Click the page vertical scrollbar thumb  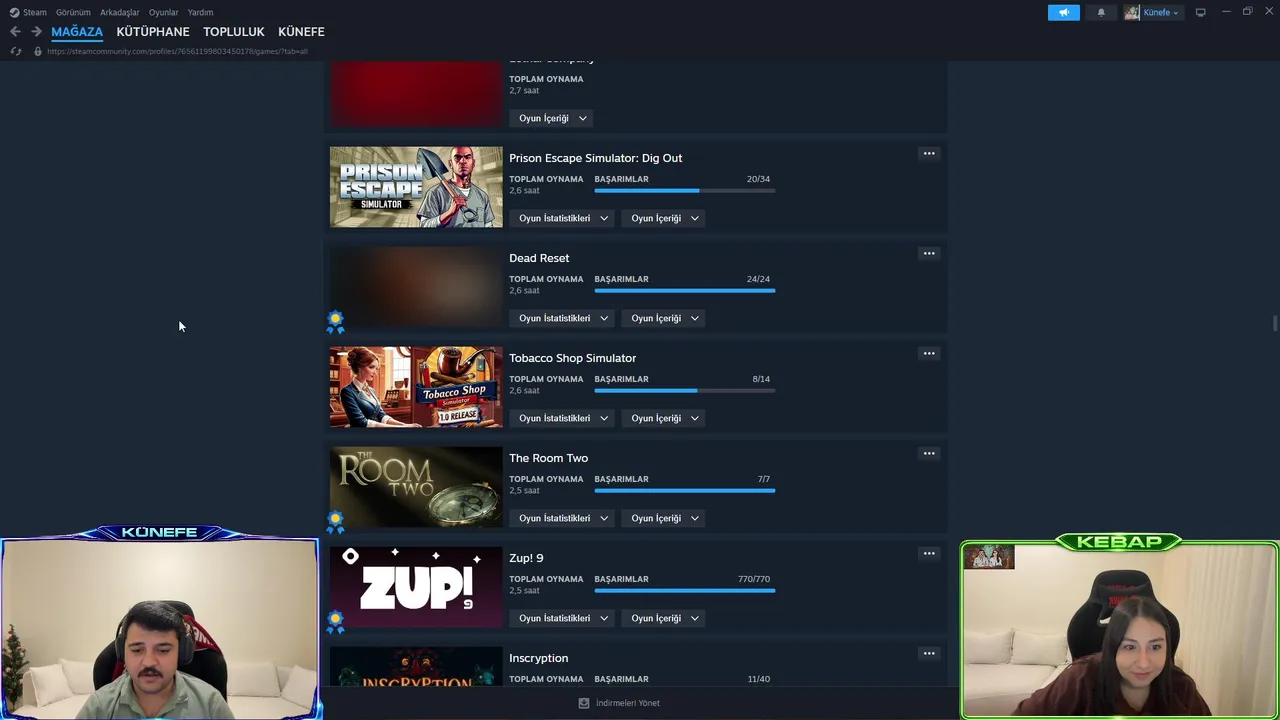coord(1274,325)
